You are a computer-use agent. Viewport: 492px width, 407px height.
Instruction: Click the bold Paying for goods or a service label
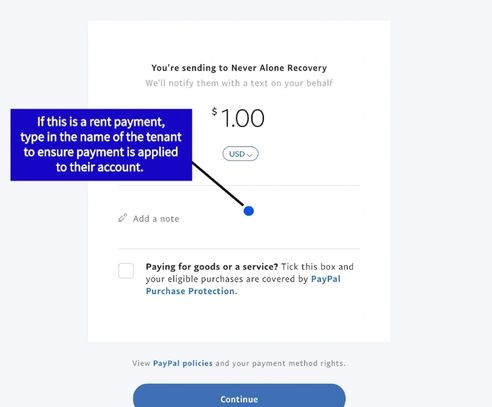point(212,267)
